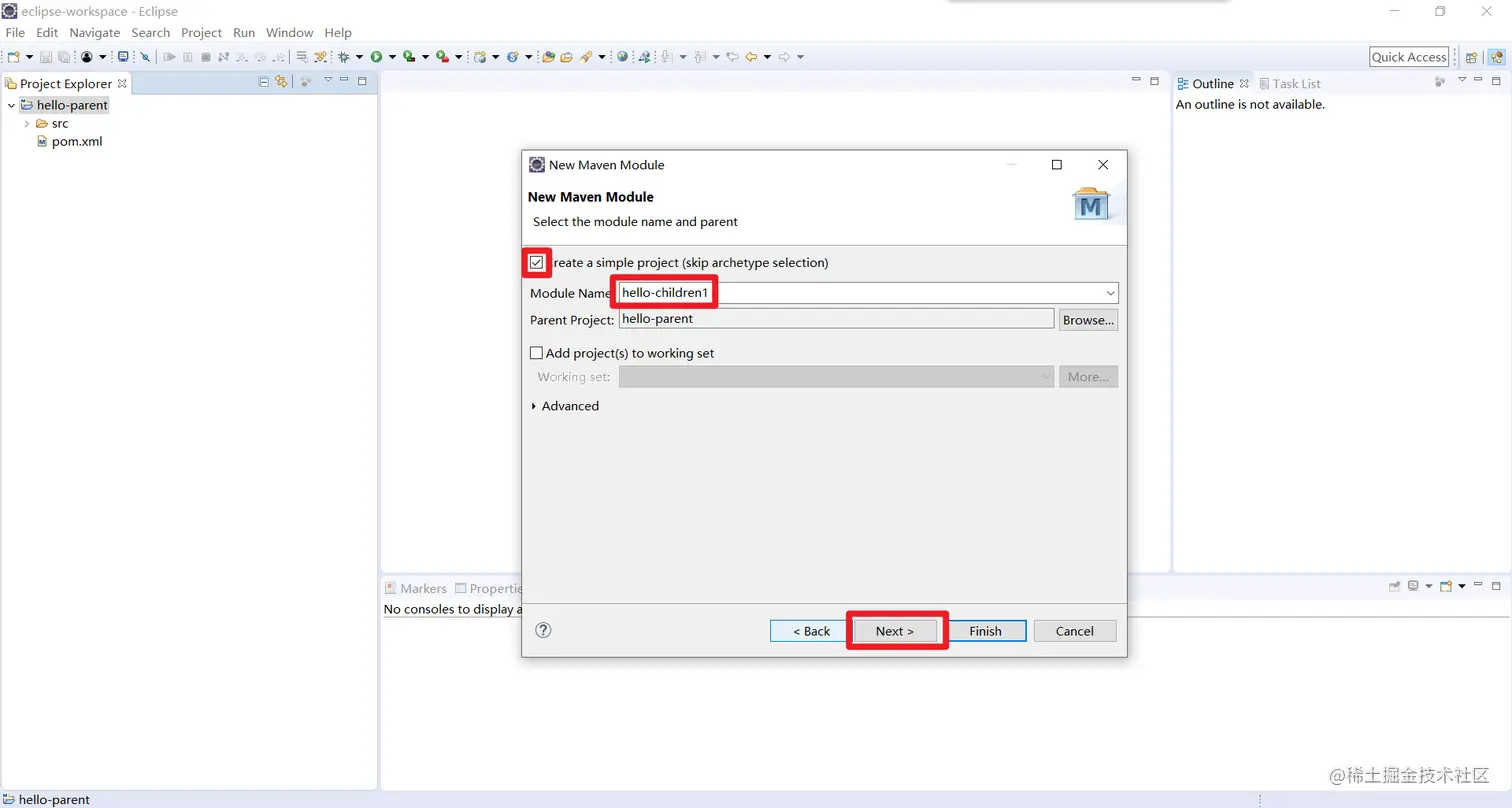This screenshot has height=808, width=1512.
Task: Click the New wizard toolbar icon
Action: [13, 57]
